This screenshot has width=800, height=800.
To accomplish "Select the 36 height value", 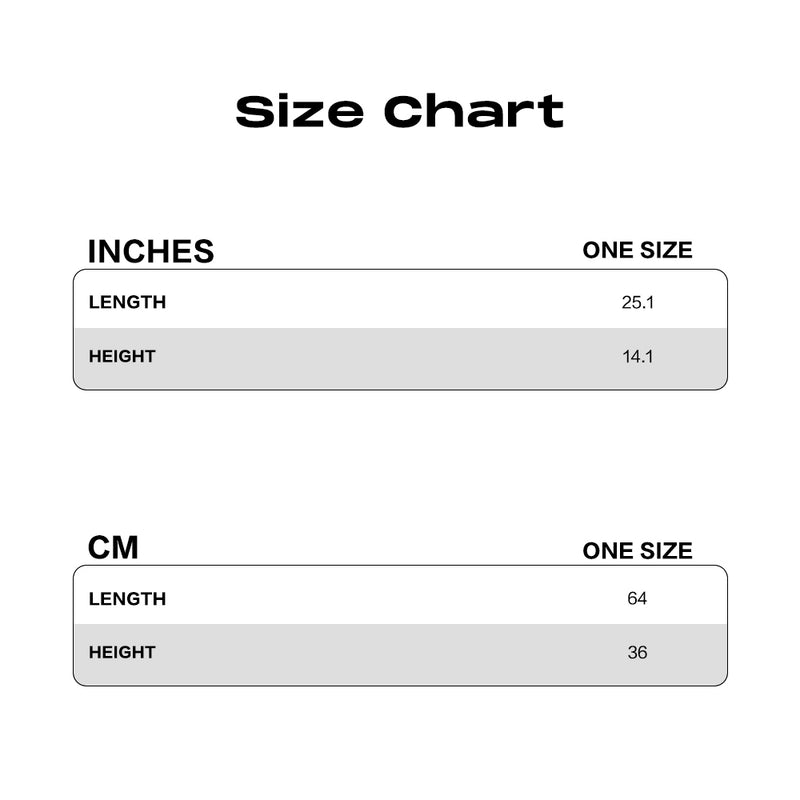I will (x=637, y=652).
